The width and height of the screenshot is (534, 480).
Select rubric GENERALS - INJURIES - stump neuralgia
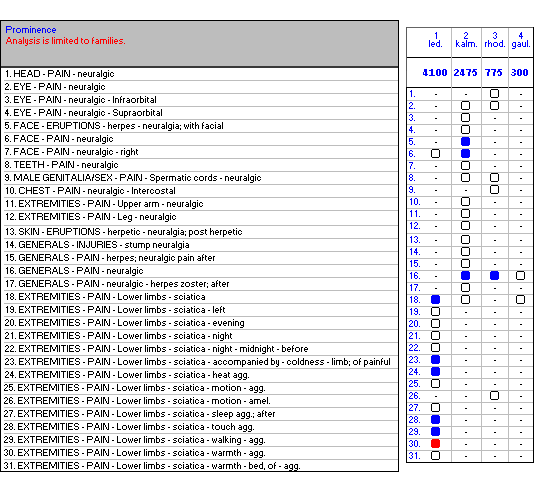pos(97,245)
